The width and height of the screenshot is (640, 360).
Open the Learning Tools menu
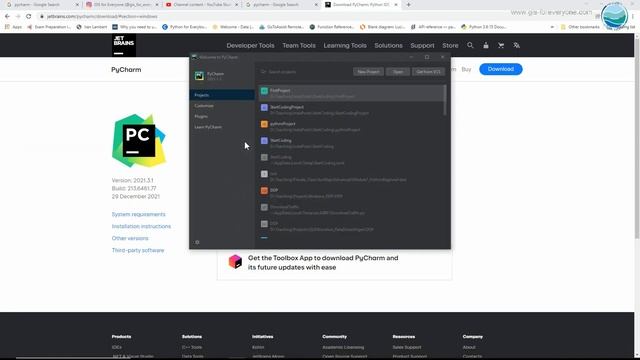point(345,45)
